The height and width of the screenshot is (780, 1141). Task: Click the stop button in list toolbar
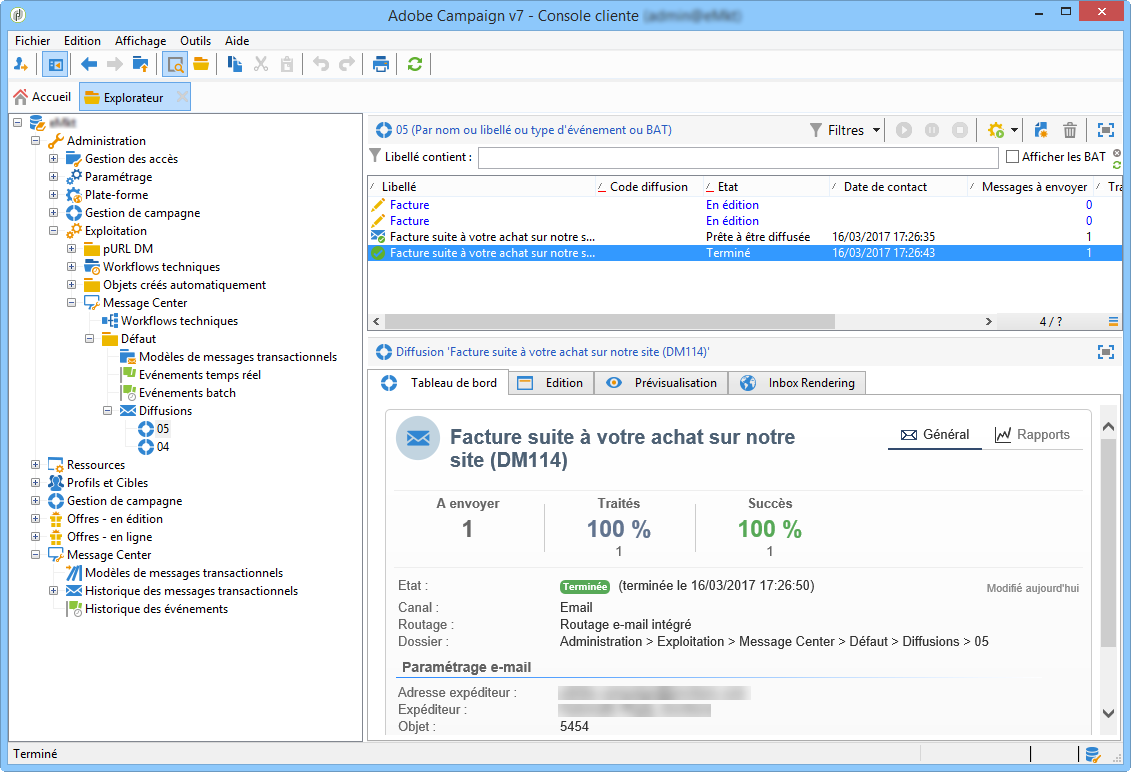tap(960, 130)
